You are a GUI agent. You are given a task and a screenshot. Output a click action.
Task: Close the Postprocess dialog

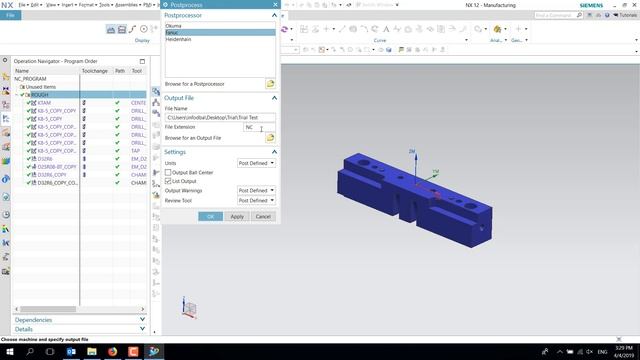click(x=275, y=4)
